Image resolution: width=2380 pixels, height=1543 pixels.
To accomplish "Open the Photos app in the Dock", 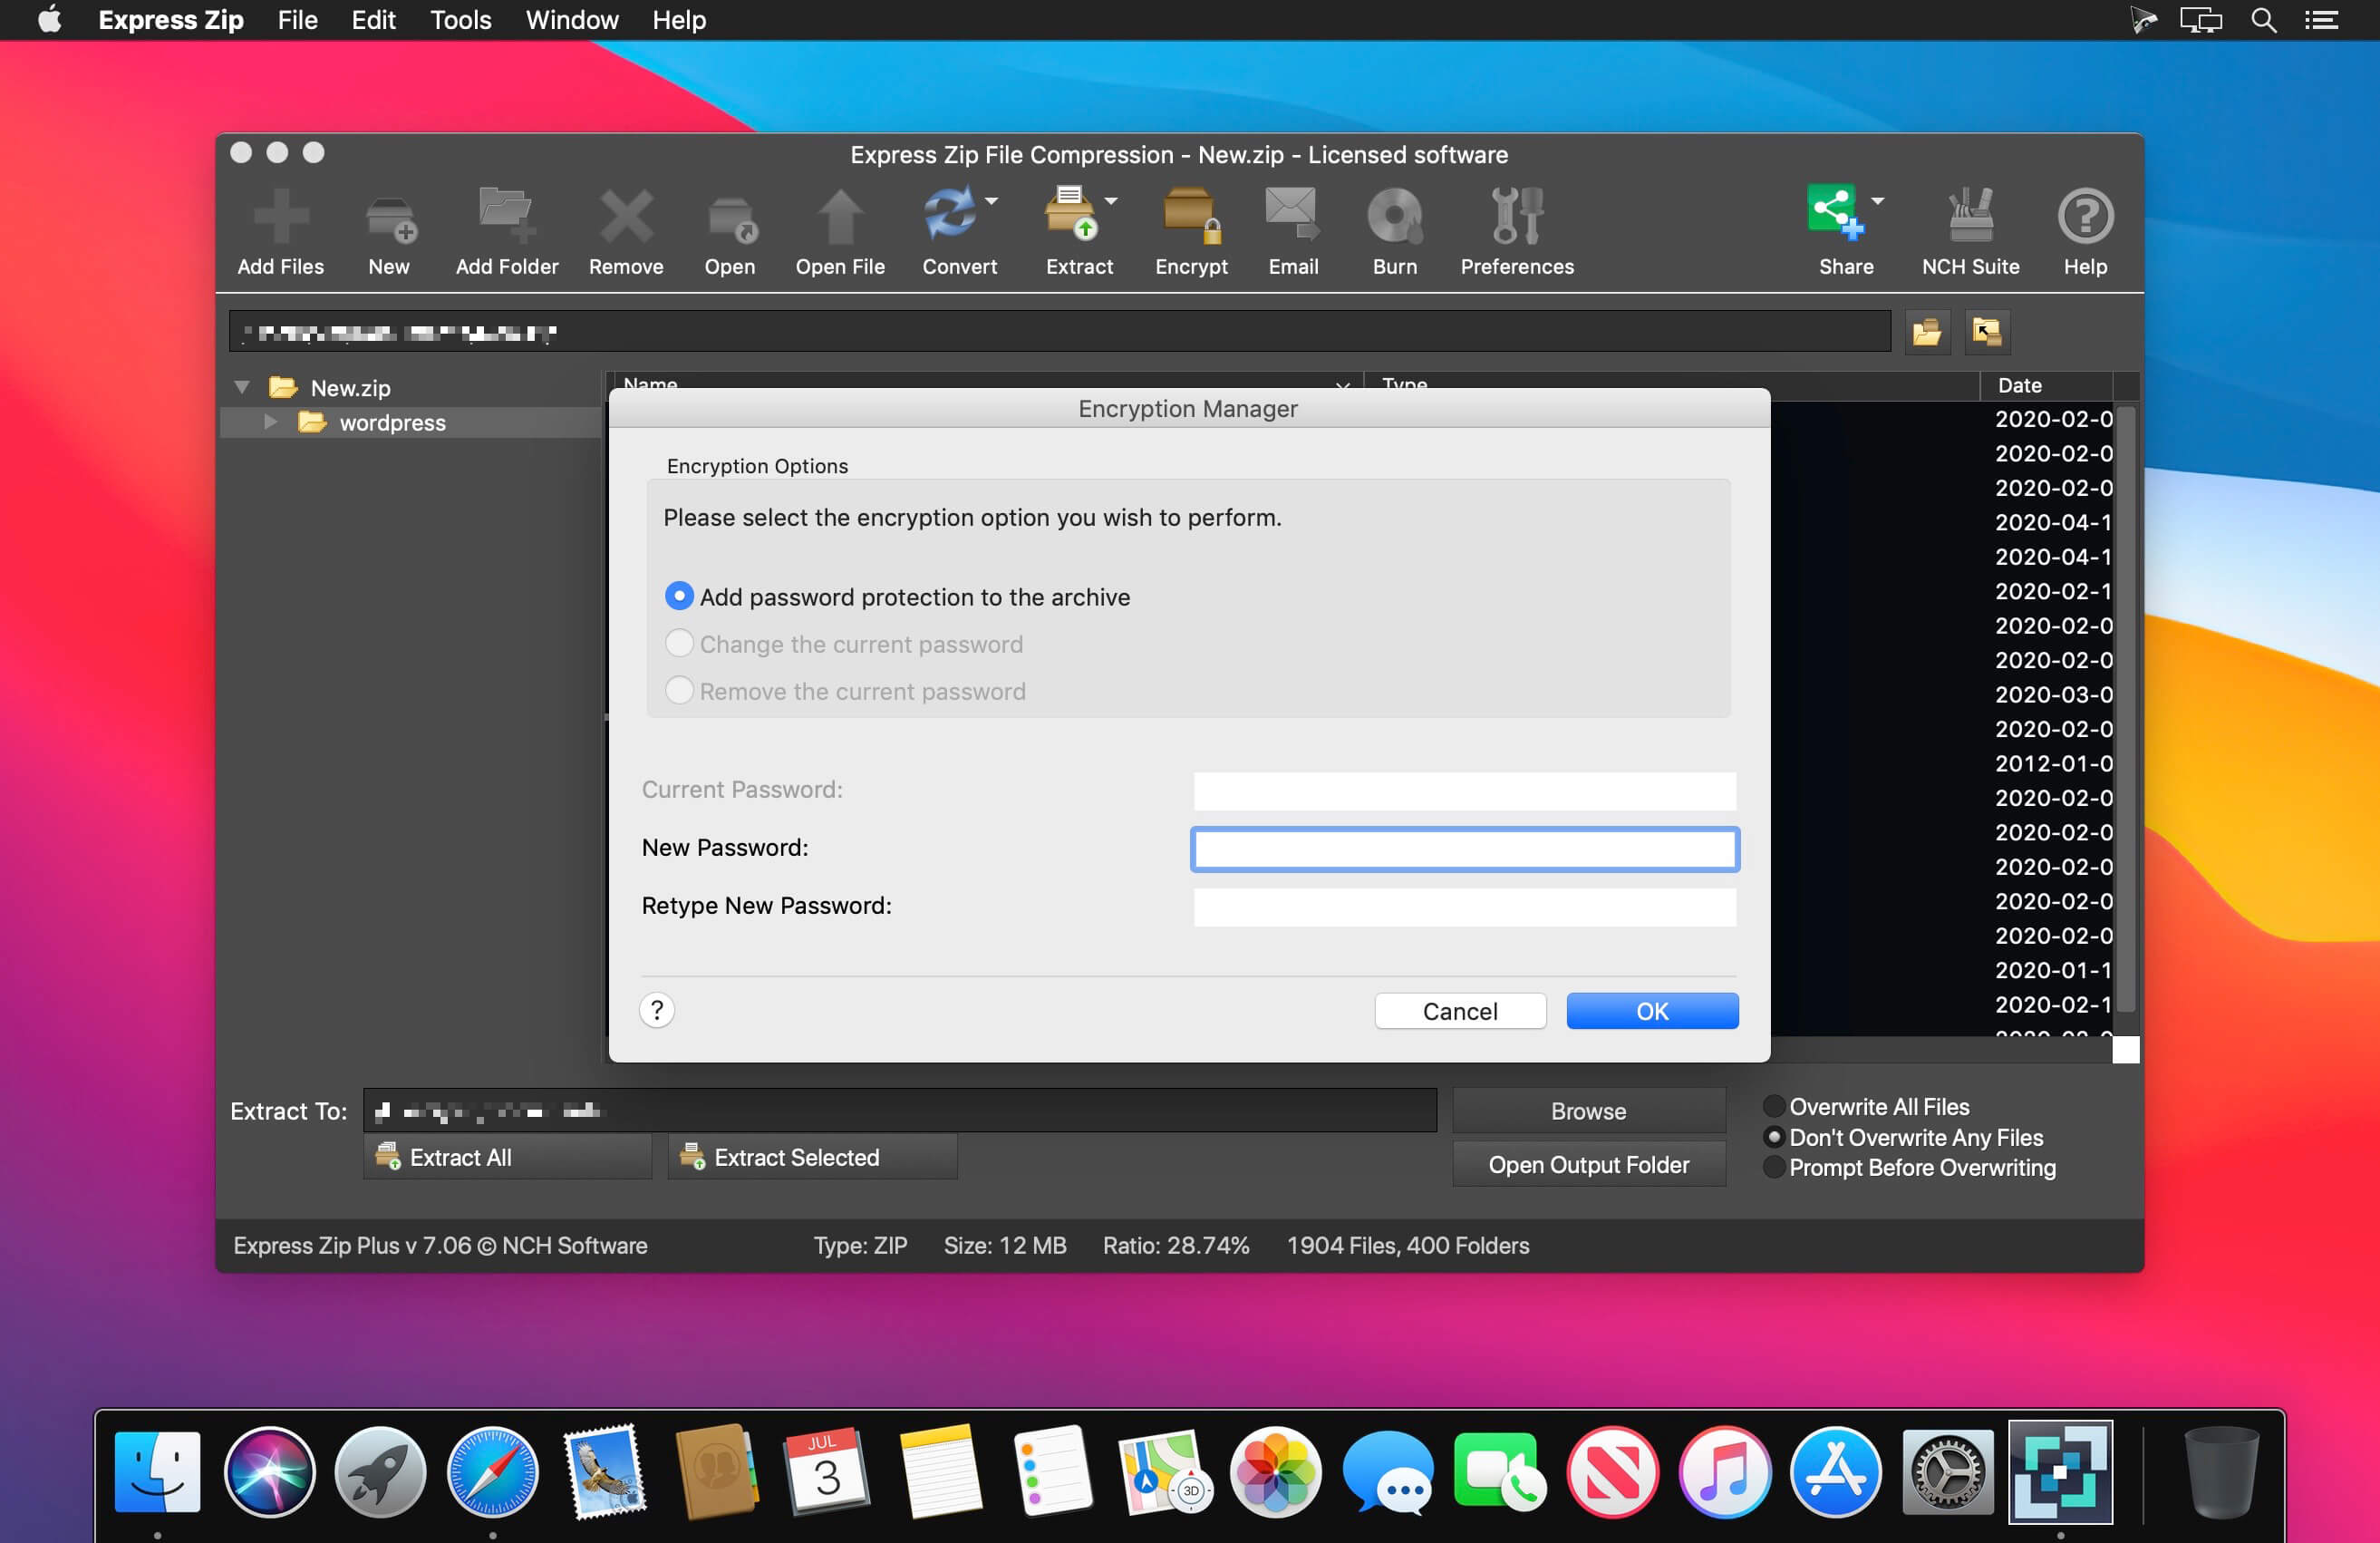I will tap(1275, 1471).
